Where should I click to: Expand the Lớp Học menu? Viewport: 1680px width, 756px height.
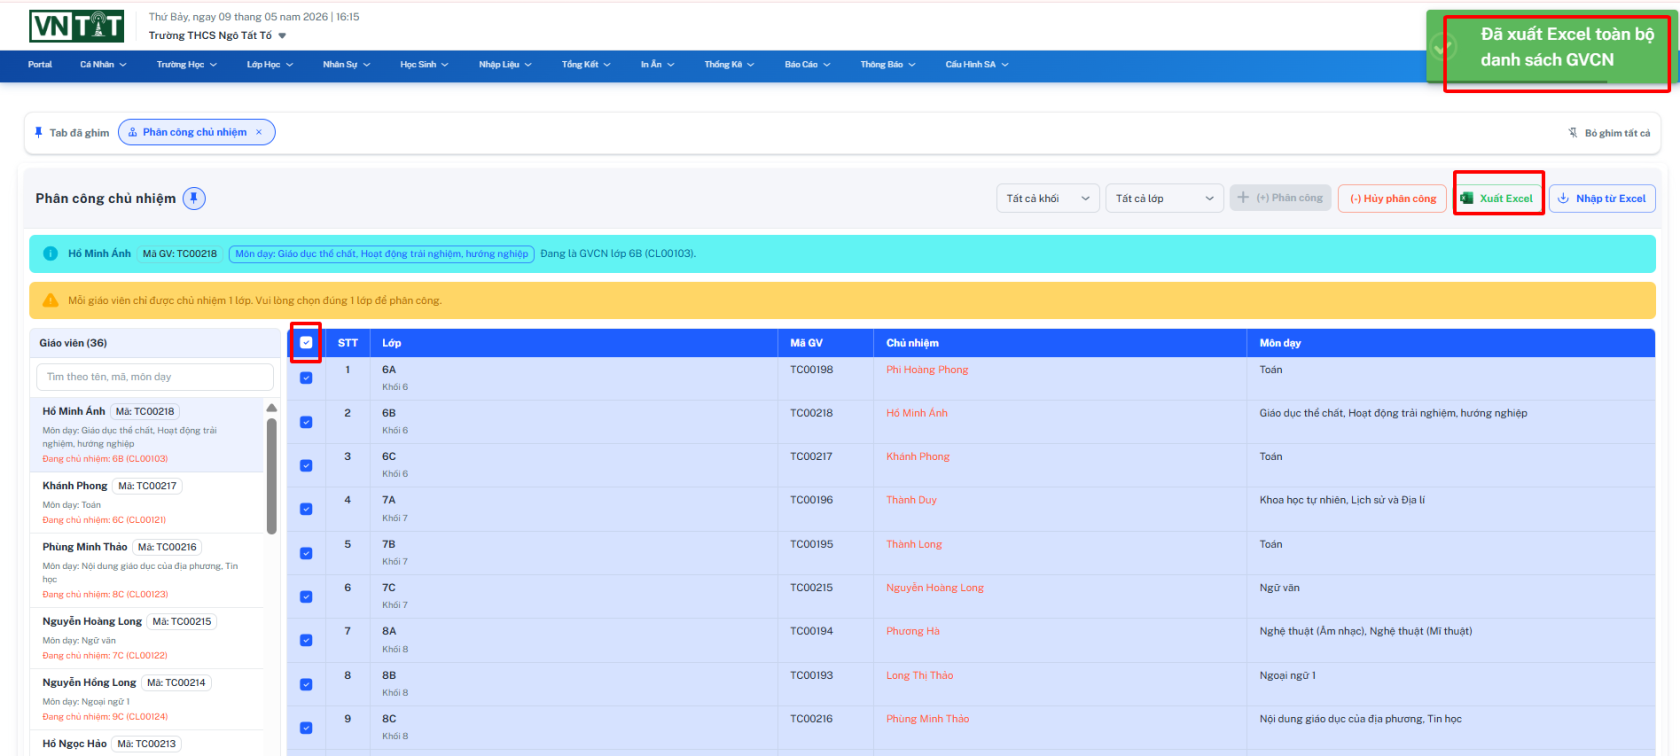270,64
